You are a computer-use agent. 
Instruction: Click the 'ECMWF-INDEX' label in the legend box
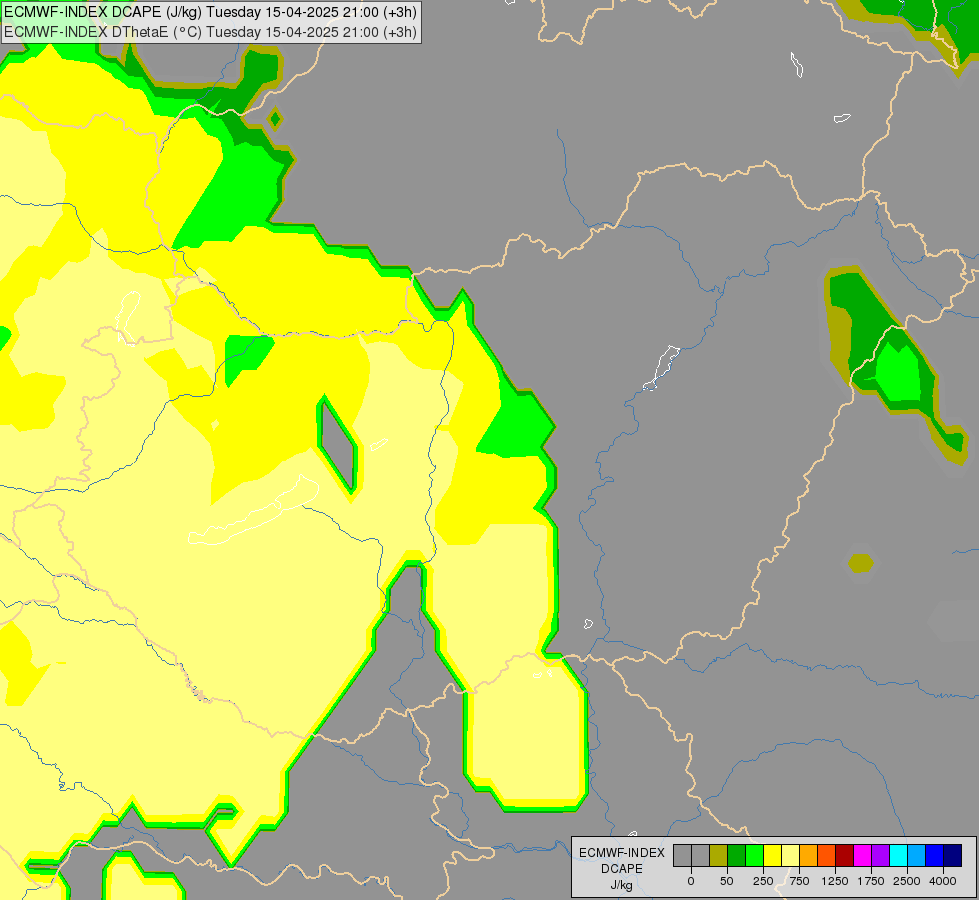click(622, 853)
